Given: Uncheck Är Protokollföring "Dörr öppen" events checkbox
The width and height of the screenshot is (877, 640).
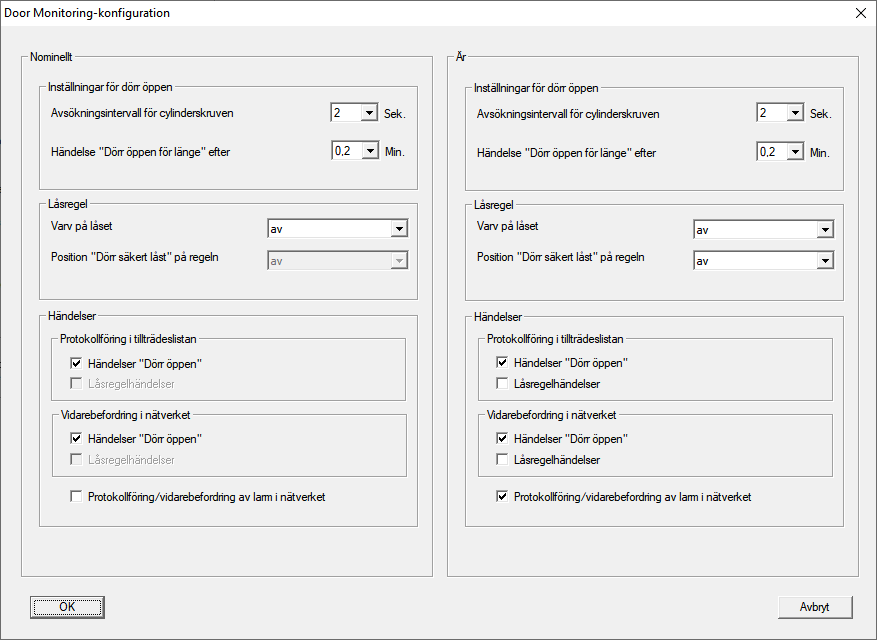Looking at the screenshot, I should pos(503,363).
